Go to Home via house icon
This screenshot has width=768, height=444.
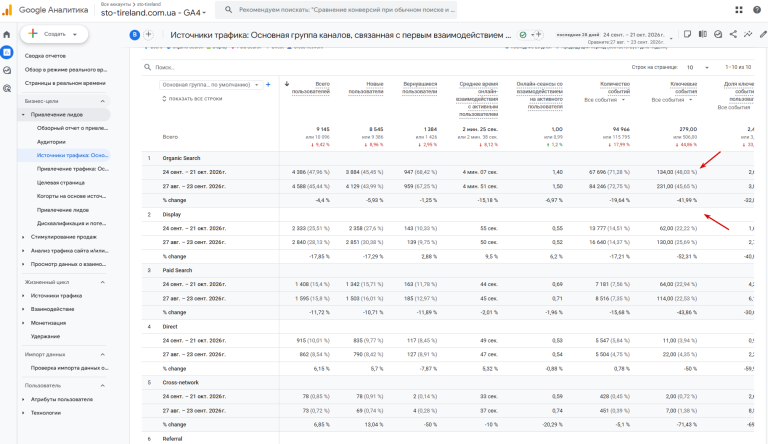tap(7, 34)
